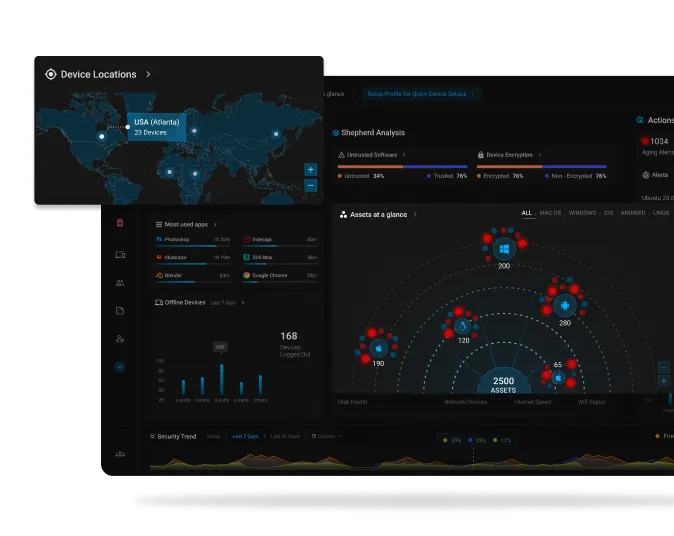The width and height of the screenshot is (674, 536).
Task: Click the Shepherd Analysis icon
Action: pyautogui.click(x=336, y=133)
